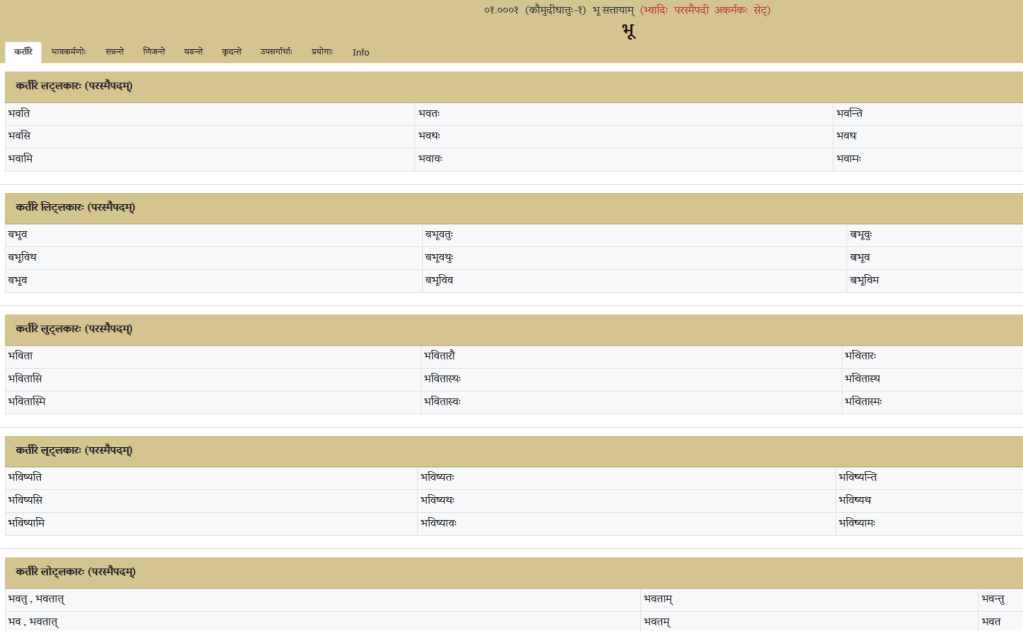Switch to the प्रयोगाः tab
Viewport: 1023px width, 631px height.
click(x=322, y=52)
